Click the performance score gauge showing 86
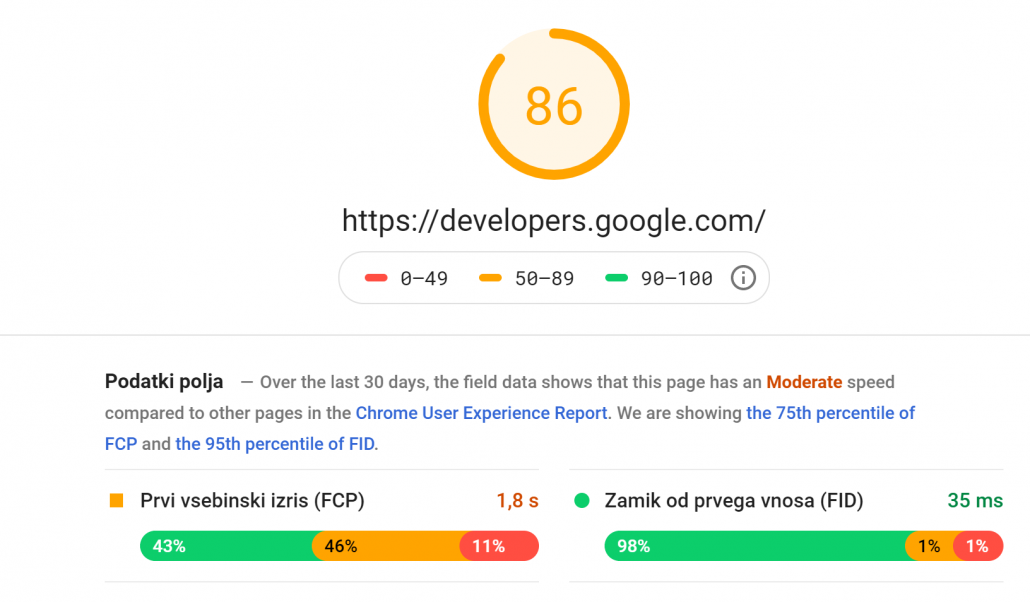This screenshot has width=1030, height=602. tap(554, 105)
